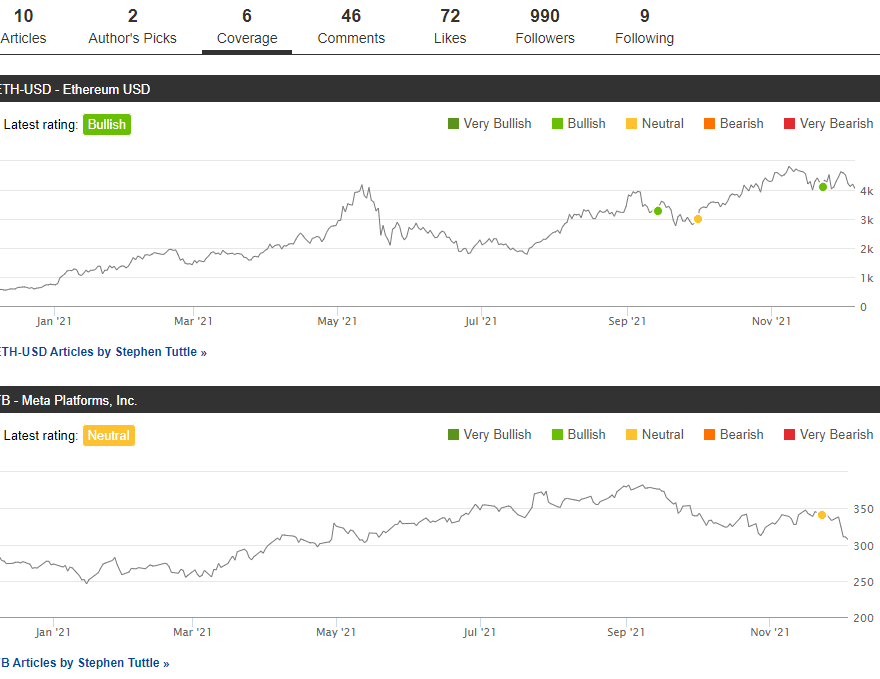Select the Coverage tab
This screenshot has width=880, height=679.
point(247,27)
